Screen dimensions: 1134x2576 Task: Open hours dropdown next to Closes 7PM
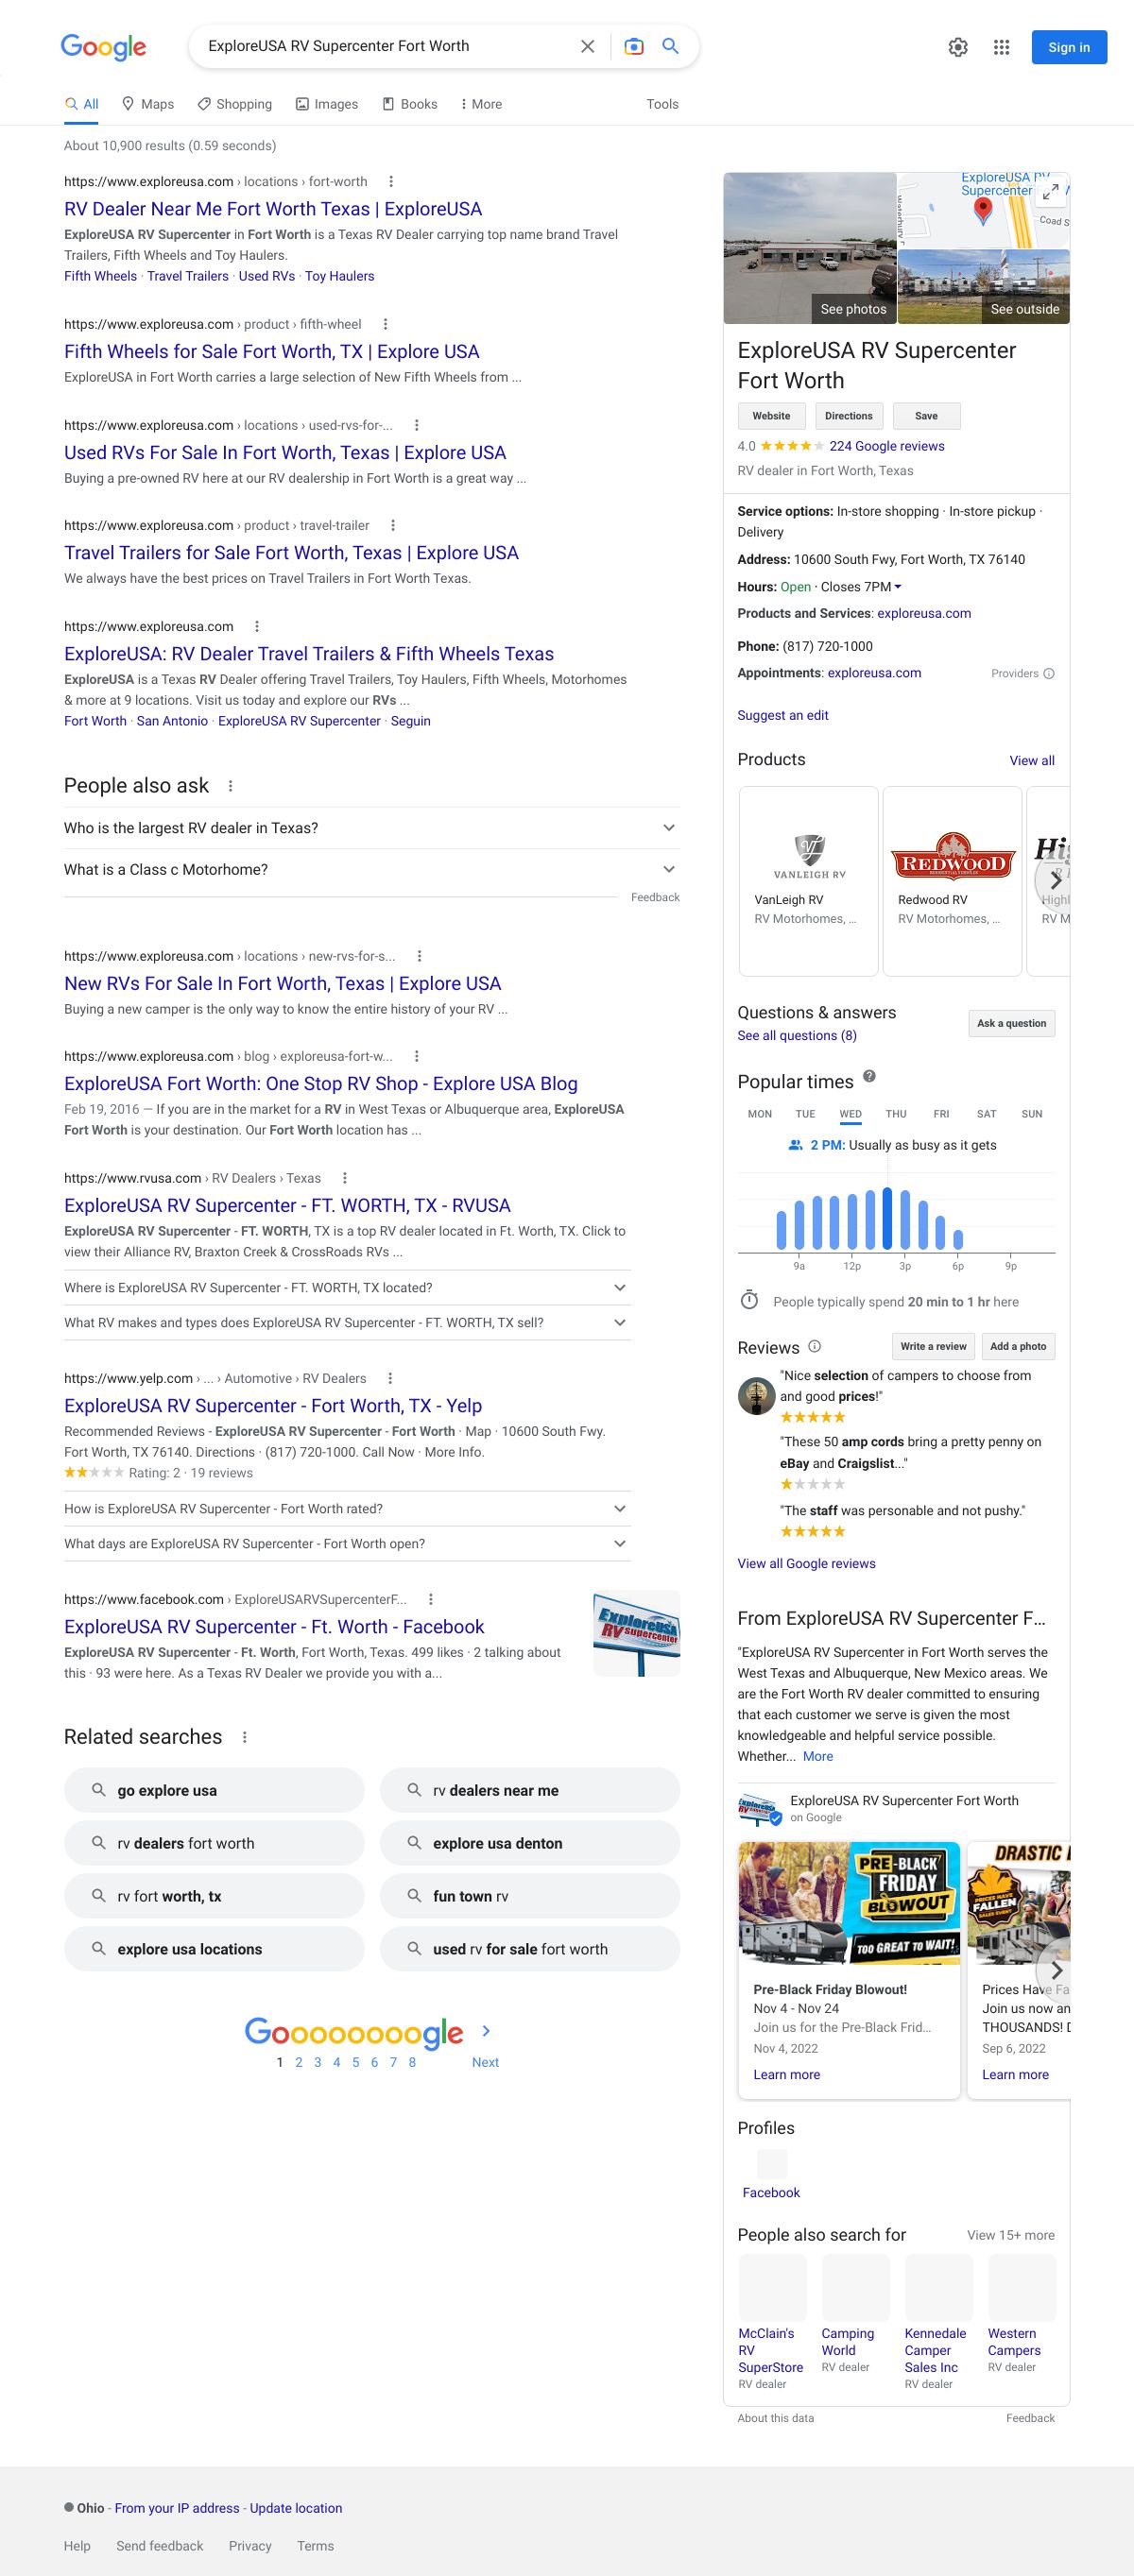pos(897,587)
